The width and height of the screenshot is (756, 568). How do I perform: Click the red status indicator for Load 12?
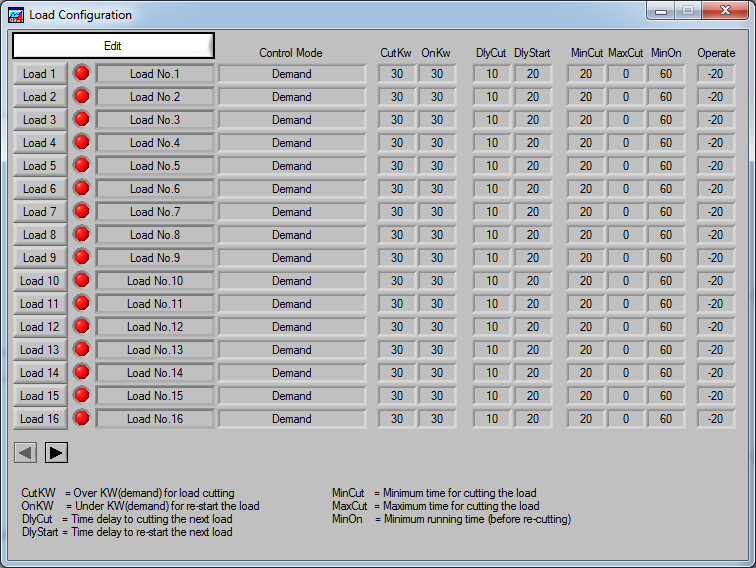pos(81,326)
